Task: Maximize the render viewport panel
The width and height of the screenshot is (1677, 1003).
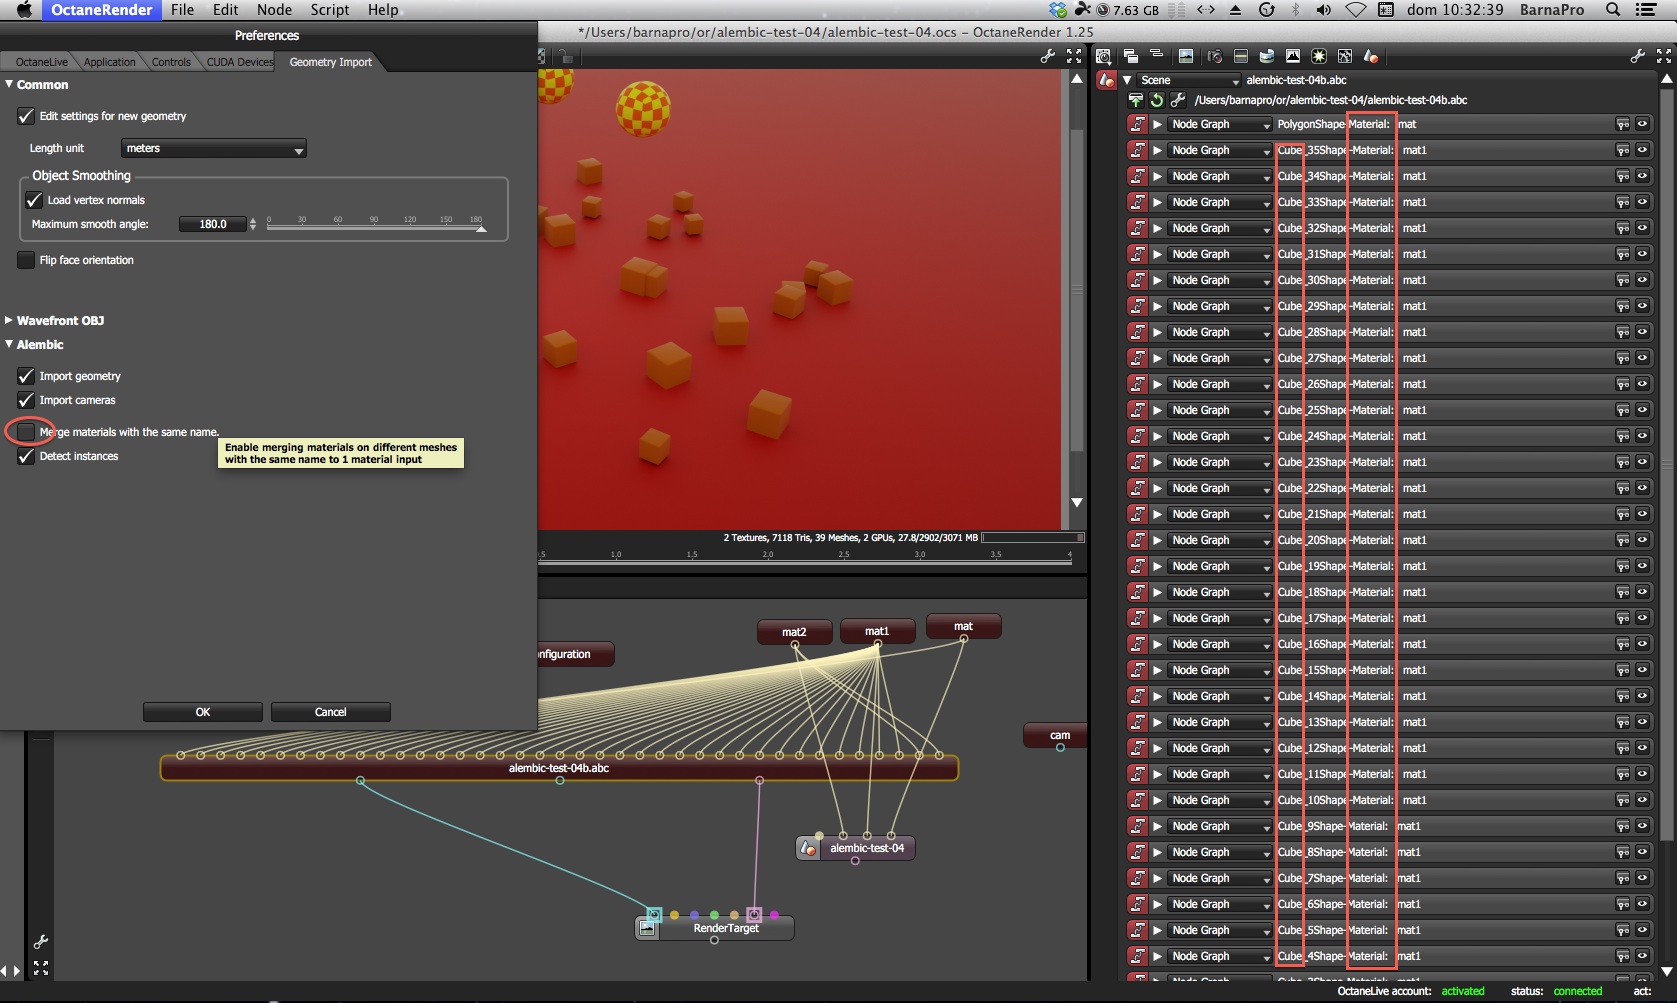Action: (x=1074, y=56)
